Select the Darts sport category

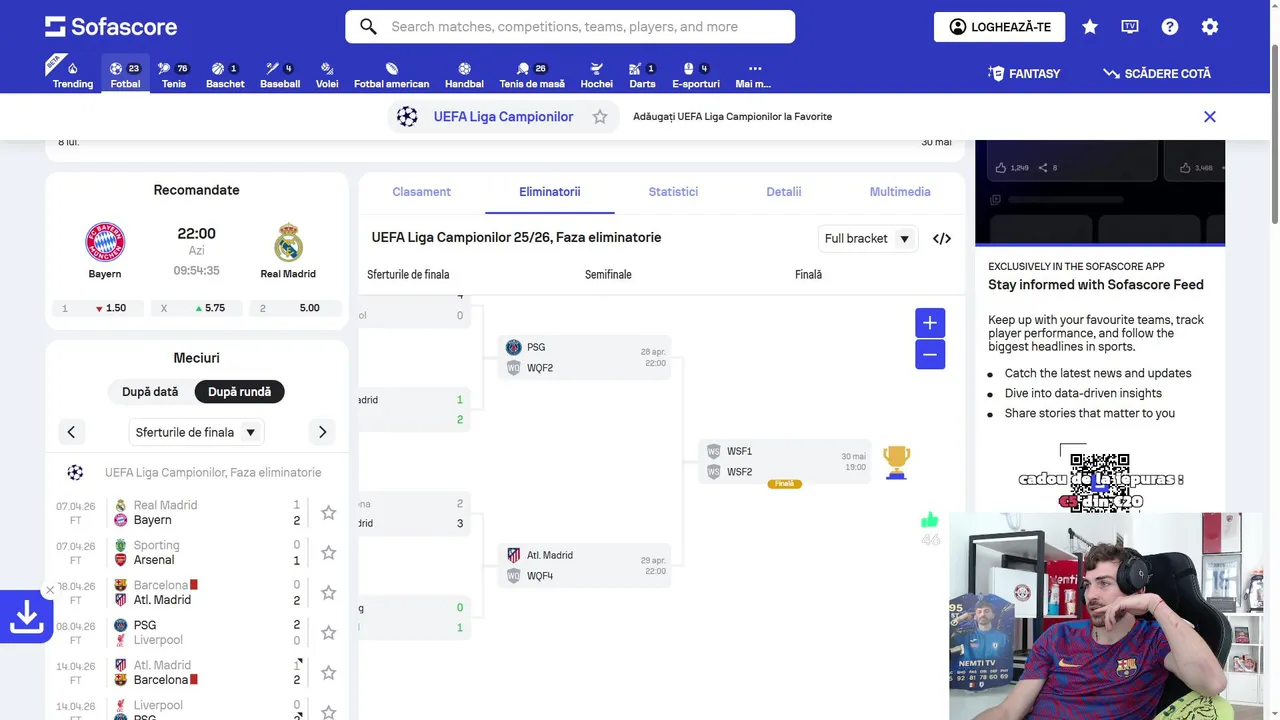(643, 75)
